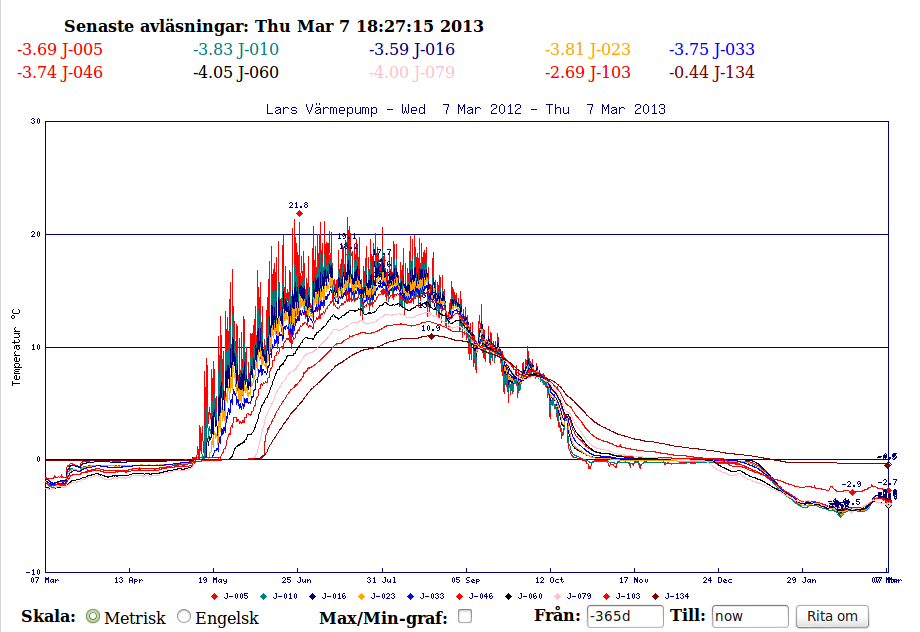Click the J-005 red diamond legend marker
This screenshot has width=920, height=632.
[x=215, y=596]
